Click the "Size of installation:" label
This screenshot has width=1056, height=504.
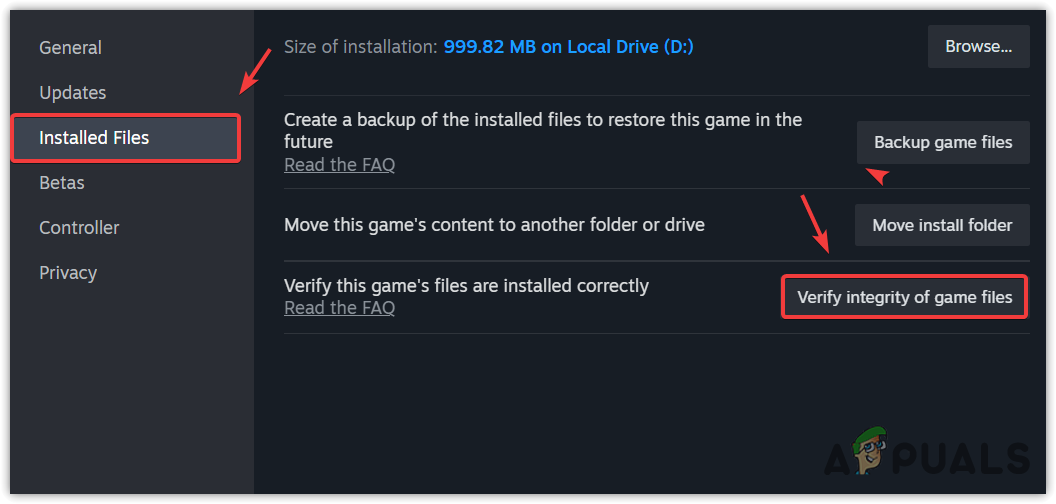coord(360,47)
